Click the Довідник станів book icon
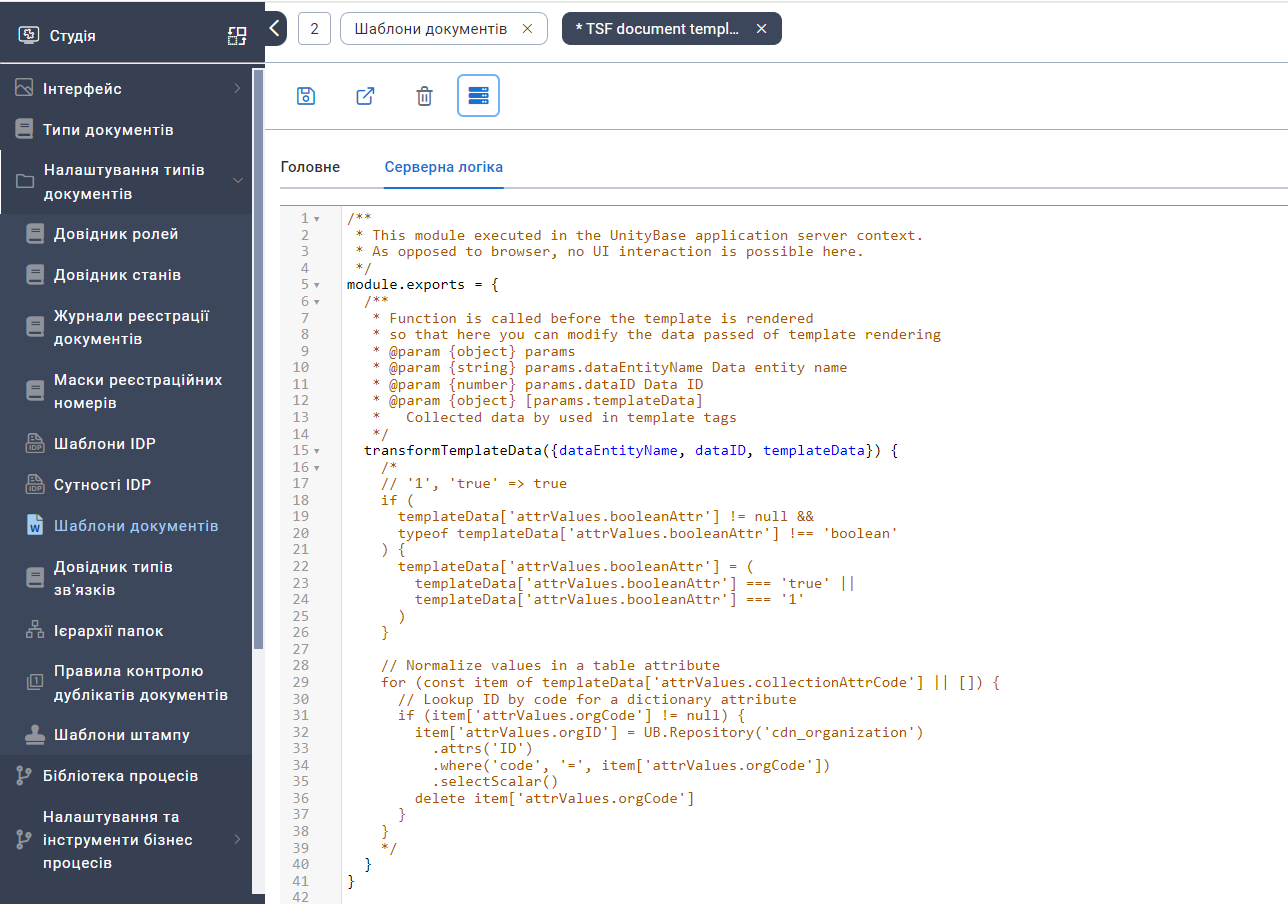This screenshot has height=904, width=1288. pyautogui.click(x=35, y=275)
